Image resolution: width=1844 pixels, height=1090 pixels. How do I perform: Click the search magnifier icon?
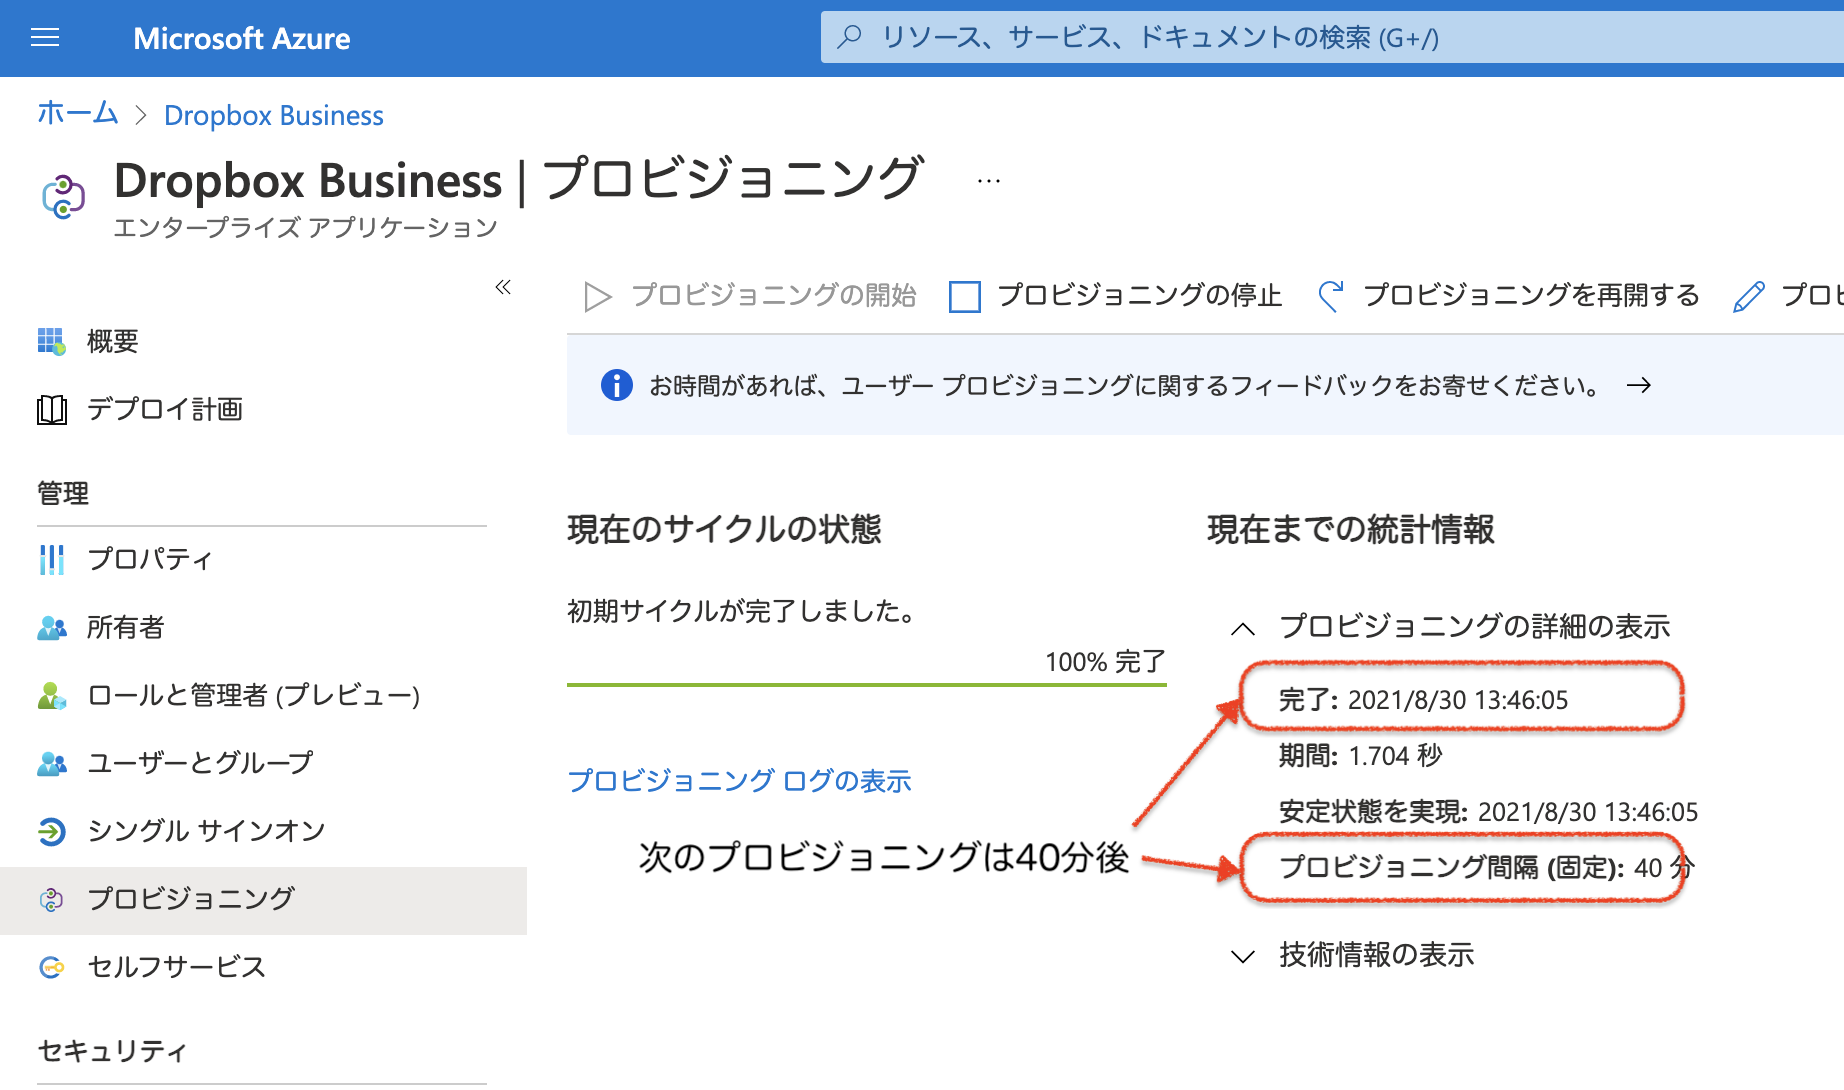[849, 37]
